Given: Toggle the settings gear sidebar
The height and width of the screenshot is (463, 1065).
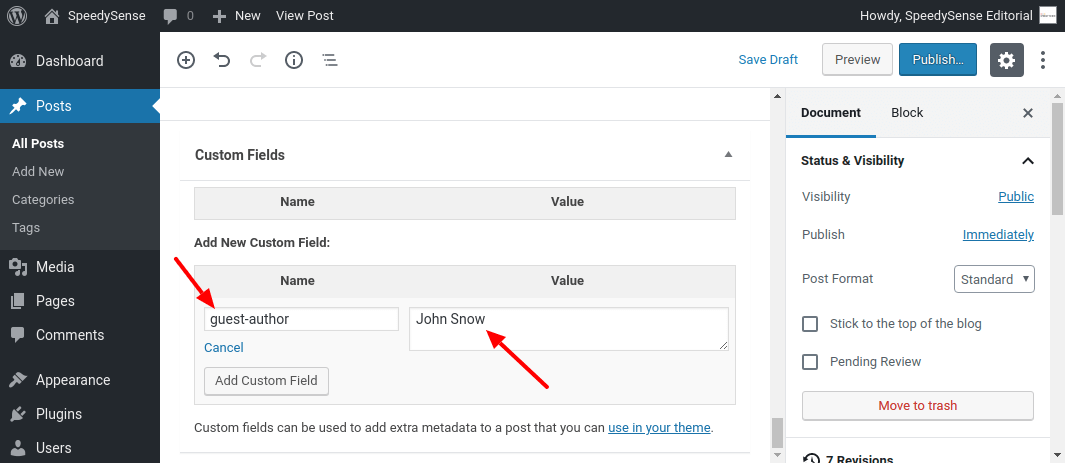Looking at the screenshot, I should tap(1007, 60).
